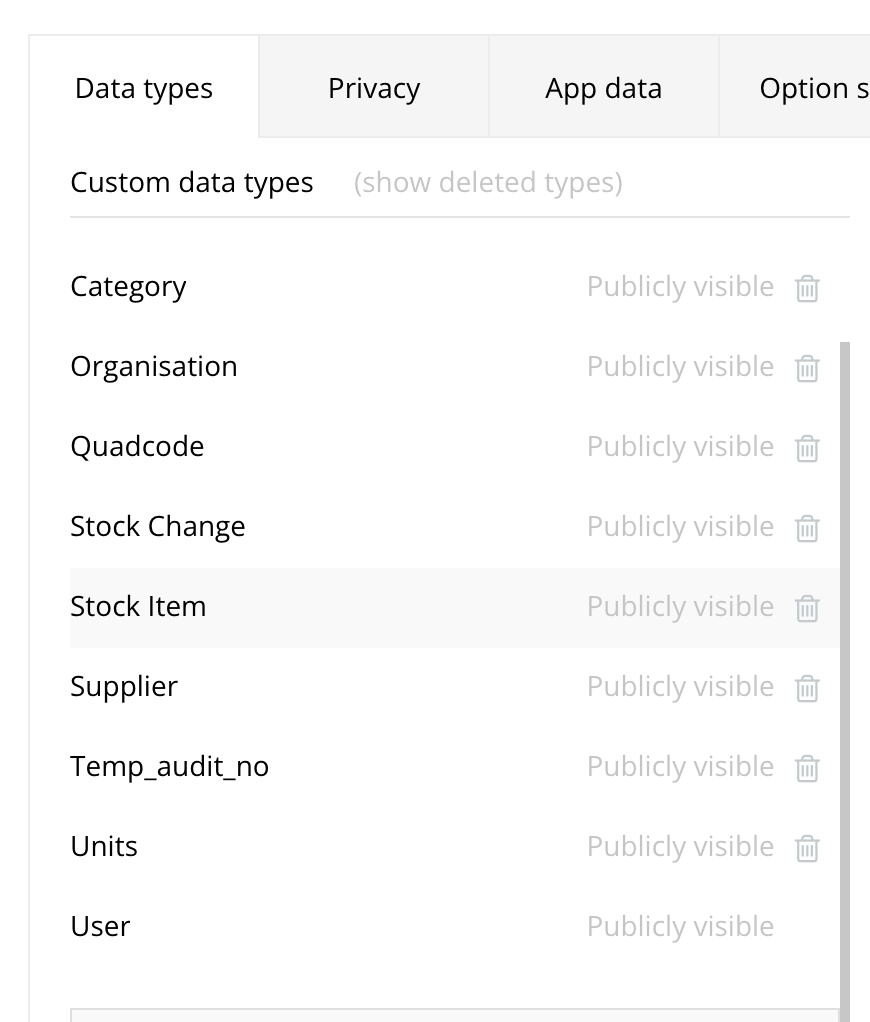Delete the Category data type
The image size is (870, 1022).
click(x=807, y=288)
